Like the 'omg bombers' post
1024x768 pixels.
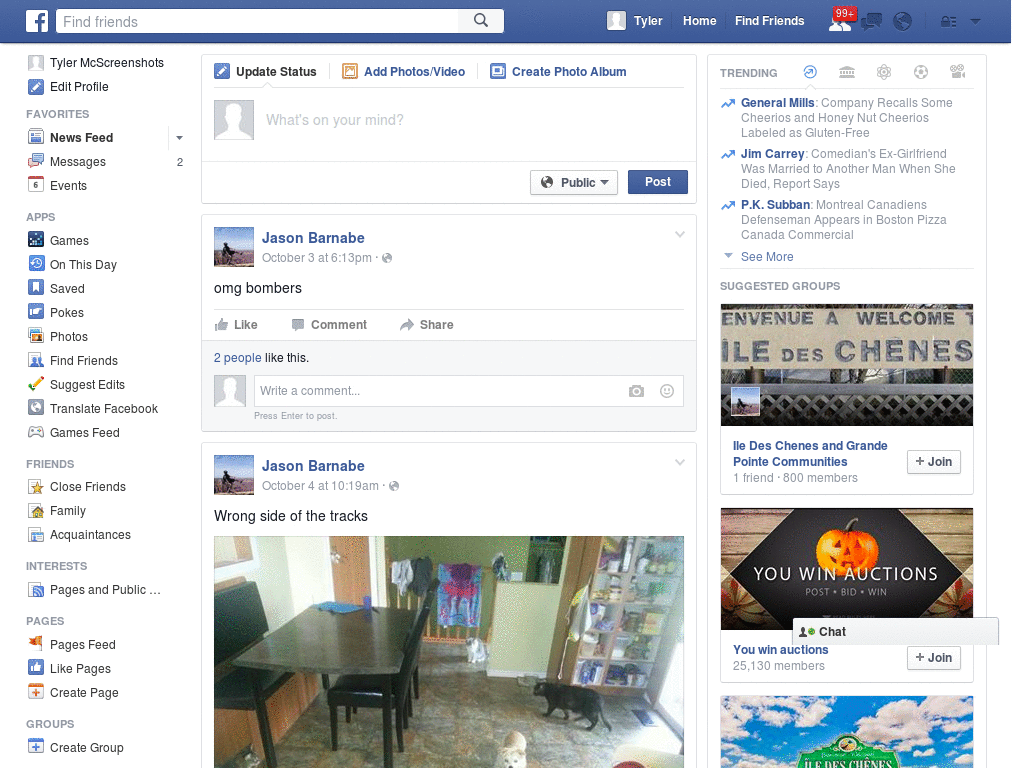[x=236, y=325]
